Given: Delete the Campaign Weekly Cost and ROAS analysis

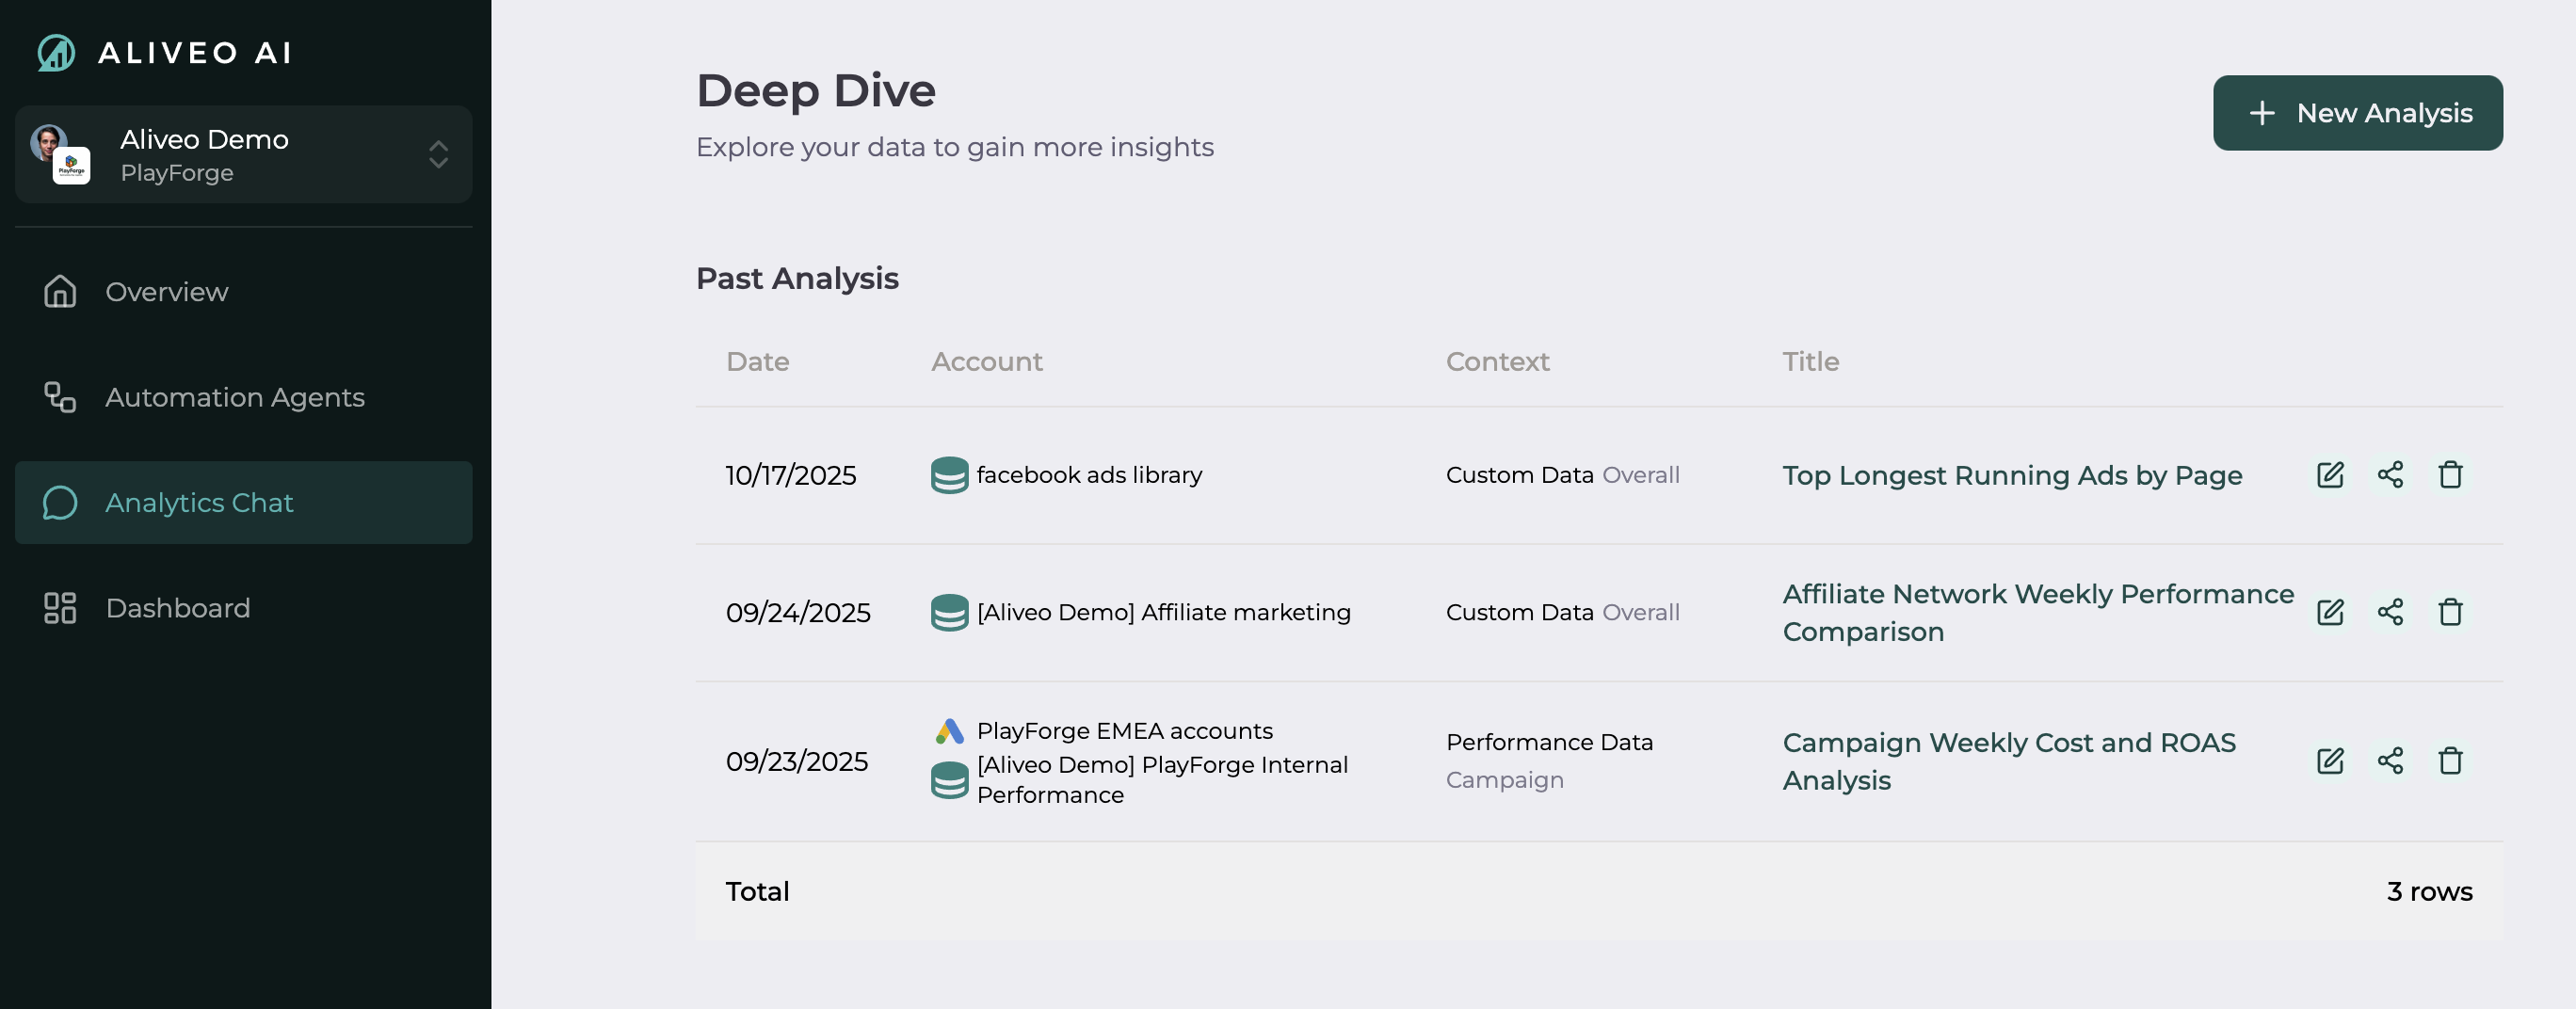Looking at the screenshot, I should point(2449,761).
